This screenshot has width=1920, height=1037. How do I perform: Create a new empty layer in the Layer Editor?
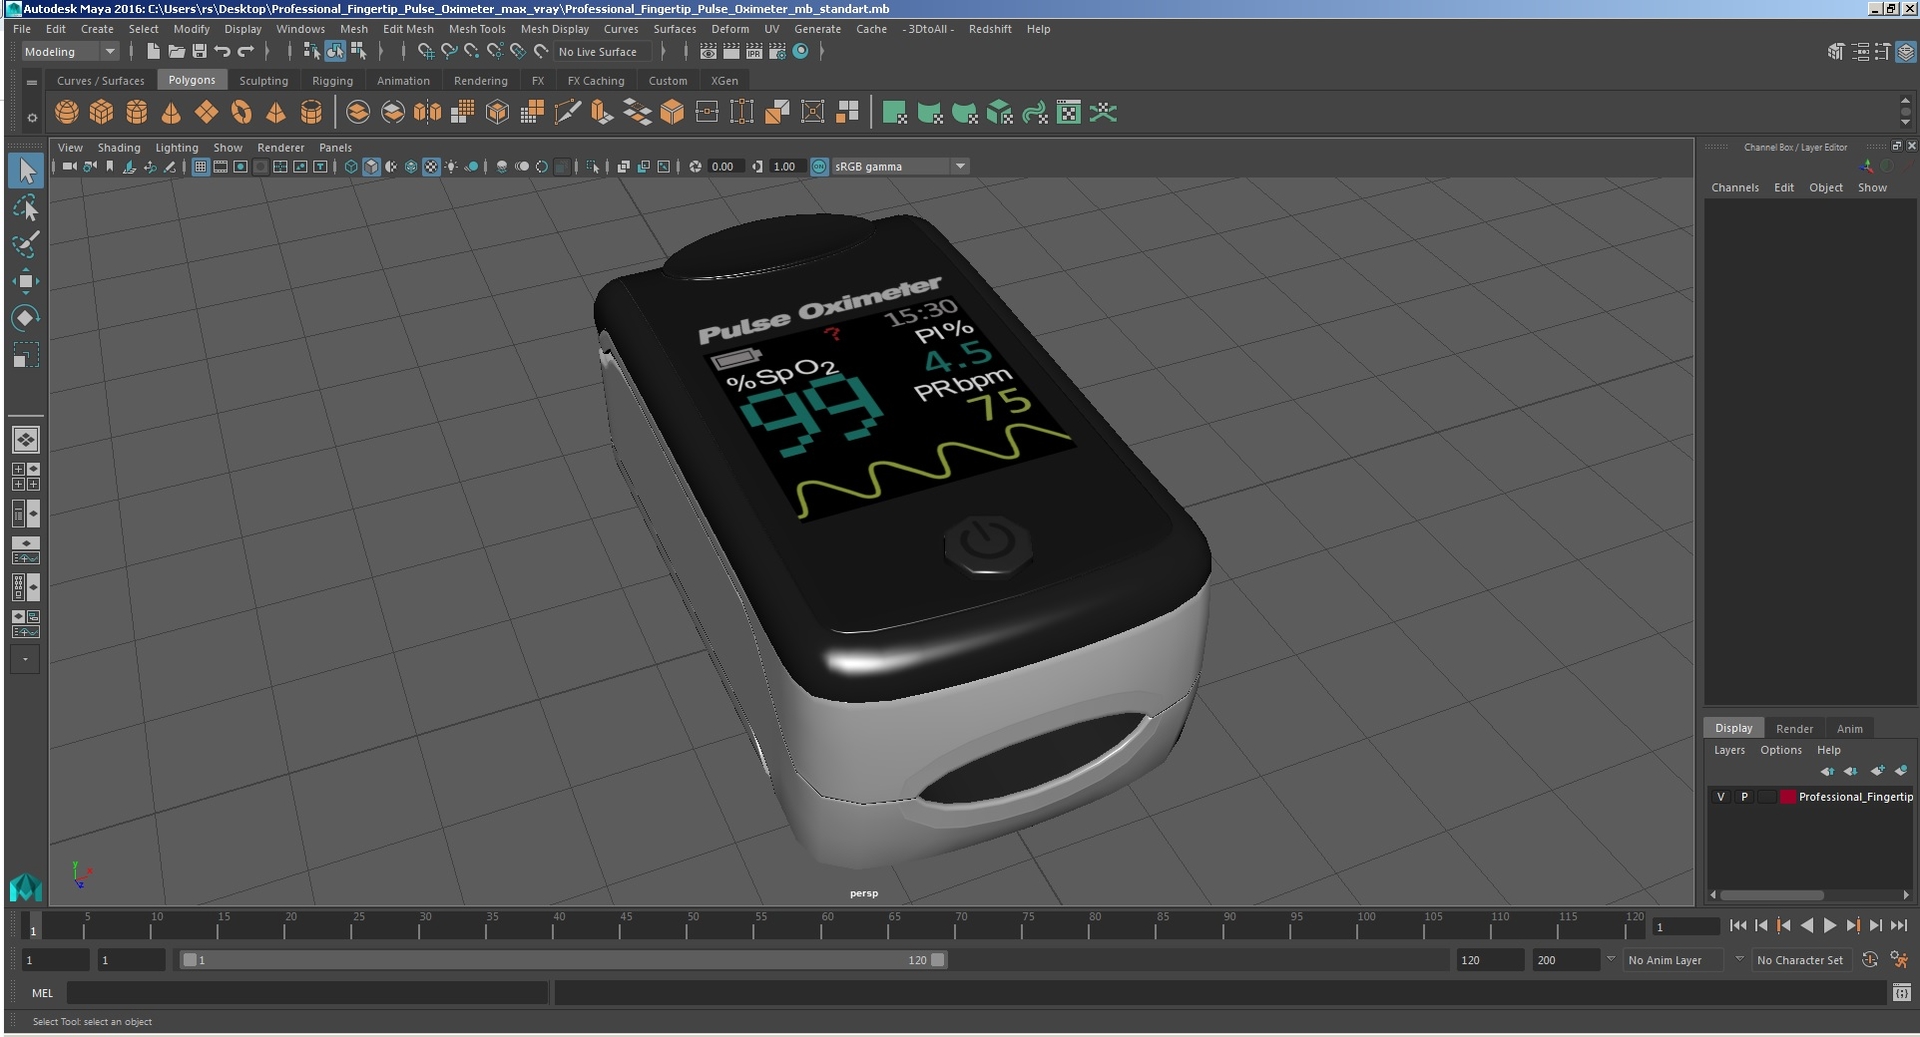[x=1878, y=772]
